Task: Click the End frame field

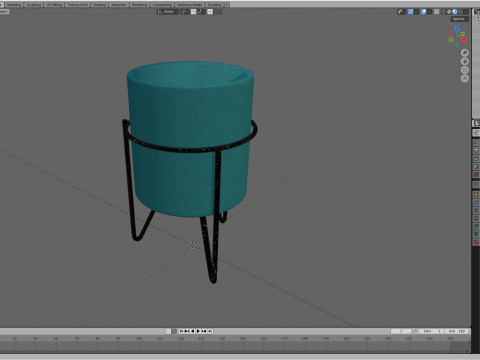Action: point(456,331)
